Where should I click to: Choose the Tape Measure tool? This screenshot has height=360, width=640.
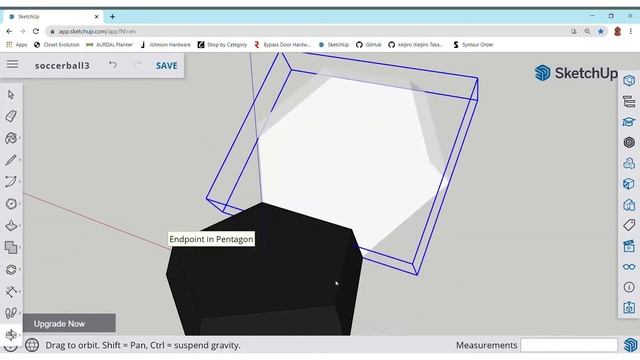coord(11,291)
